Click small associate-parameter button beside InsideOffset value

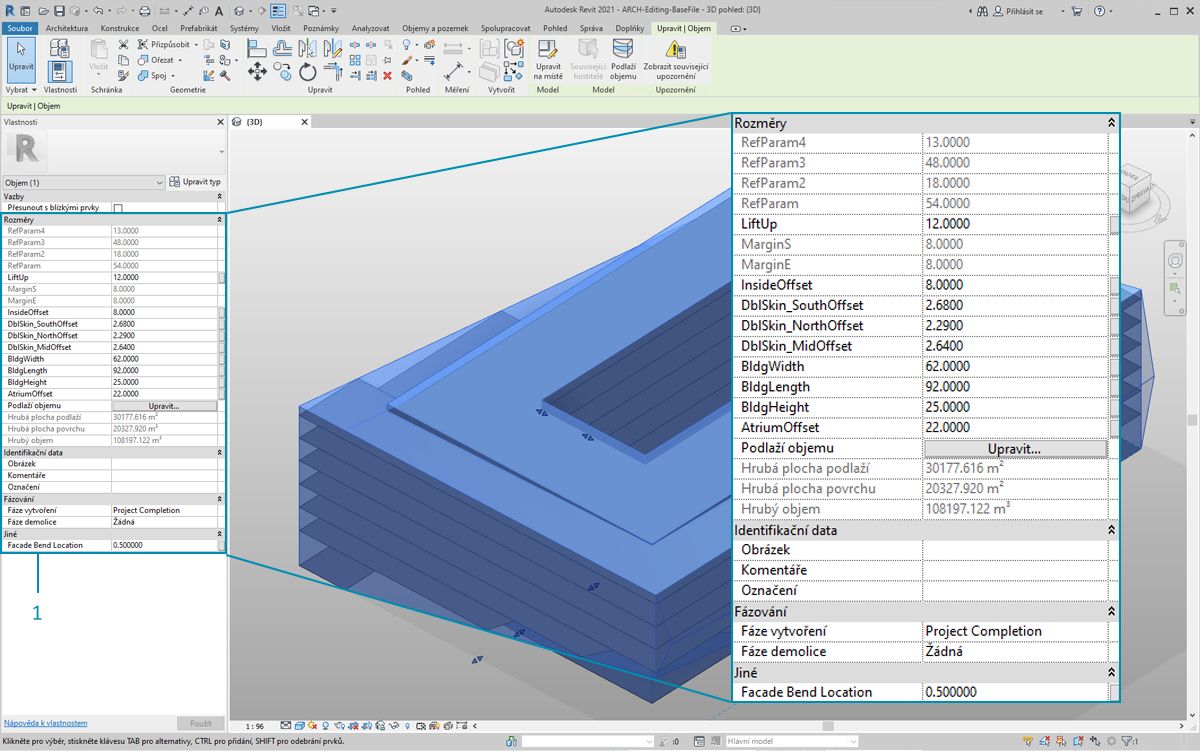[x=222, y=312]
